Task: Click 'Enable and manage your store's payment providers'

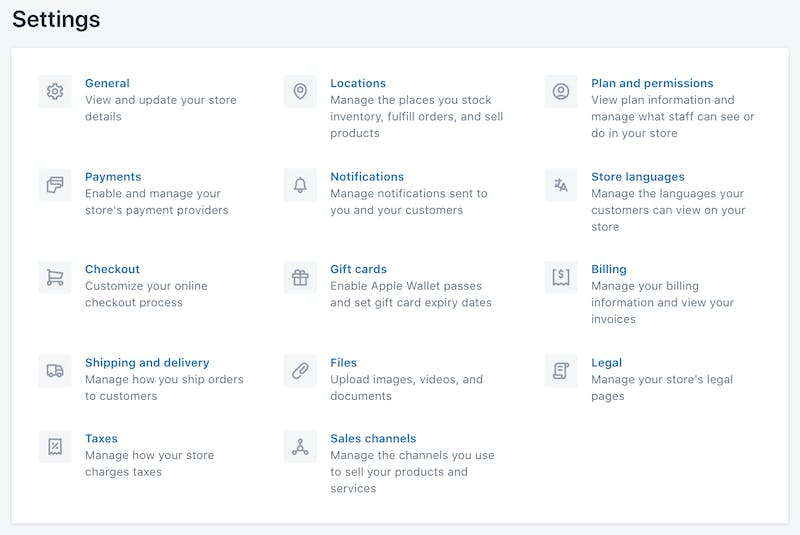Action: click(157, 201)
